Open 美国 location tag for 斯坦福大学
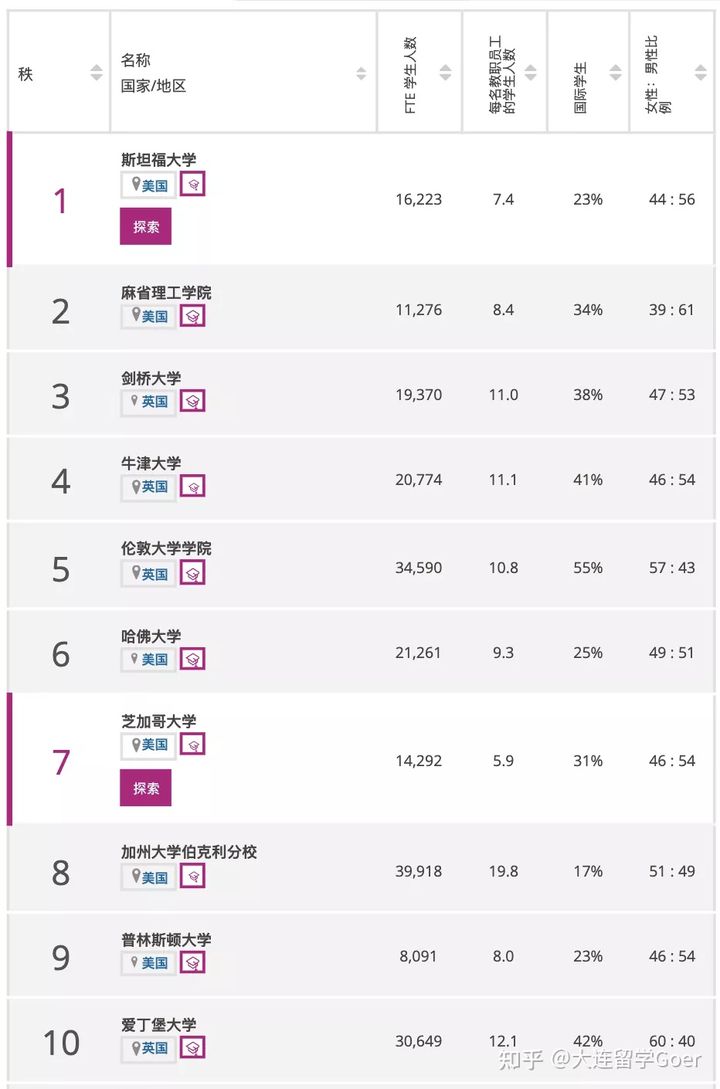Image resolution: width=720 pixels, height=1089 pixels. coord(149,185)
